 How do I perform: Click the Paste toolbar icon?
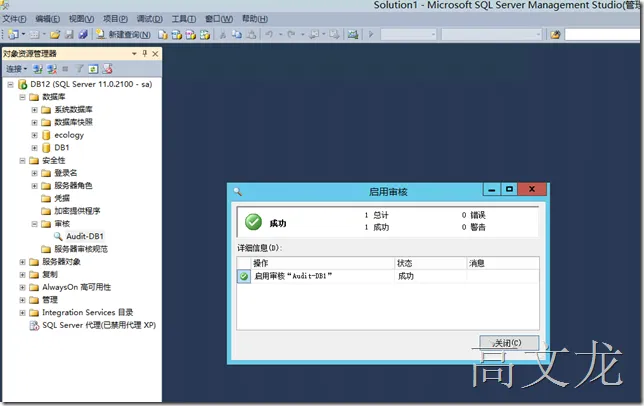251,35
